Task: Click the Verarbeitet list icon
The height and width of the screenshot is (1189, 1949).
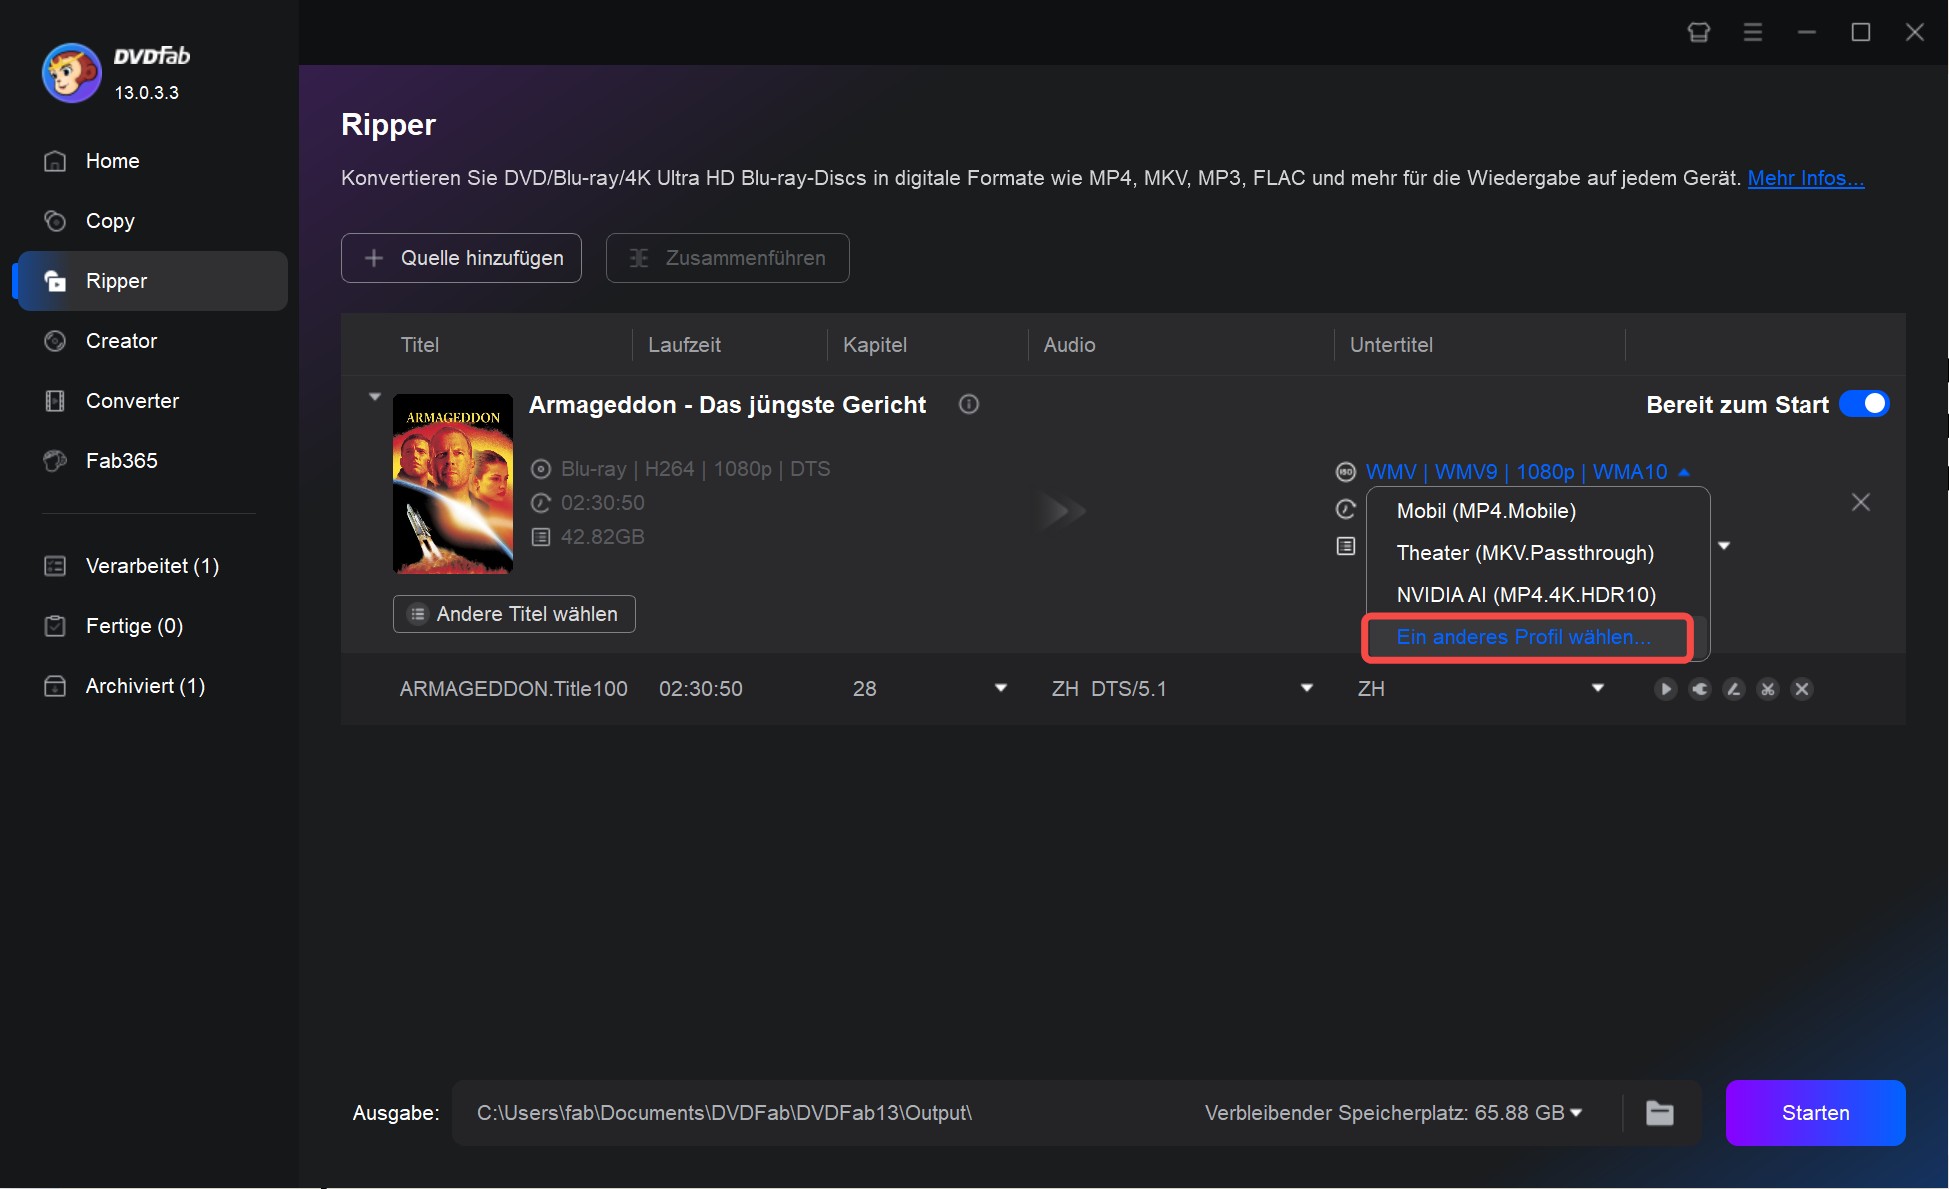Action: pos(55,566)
